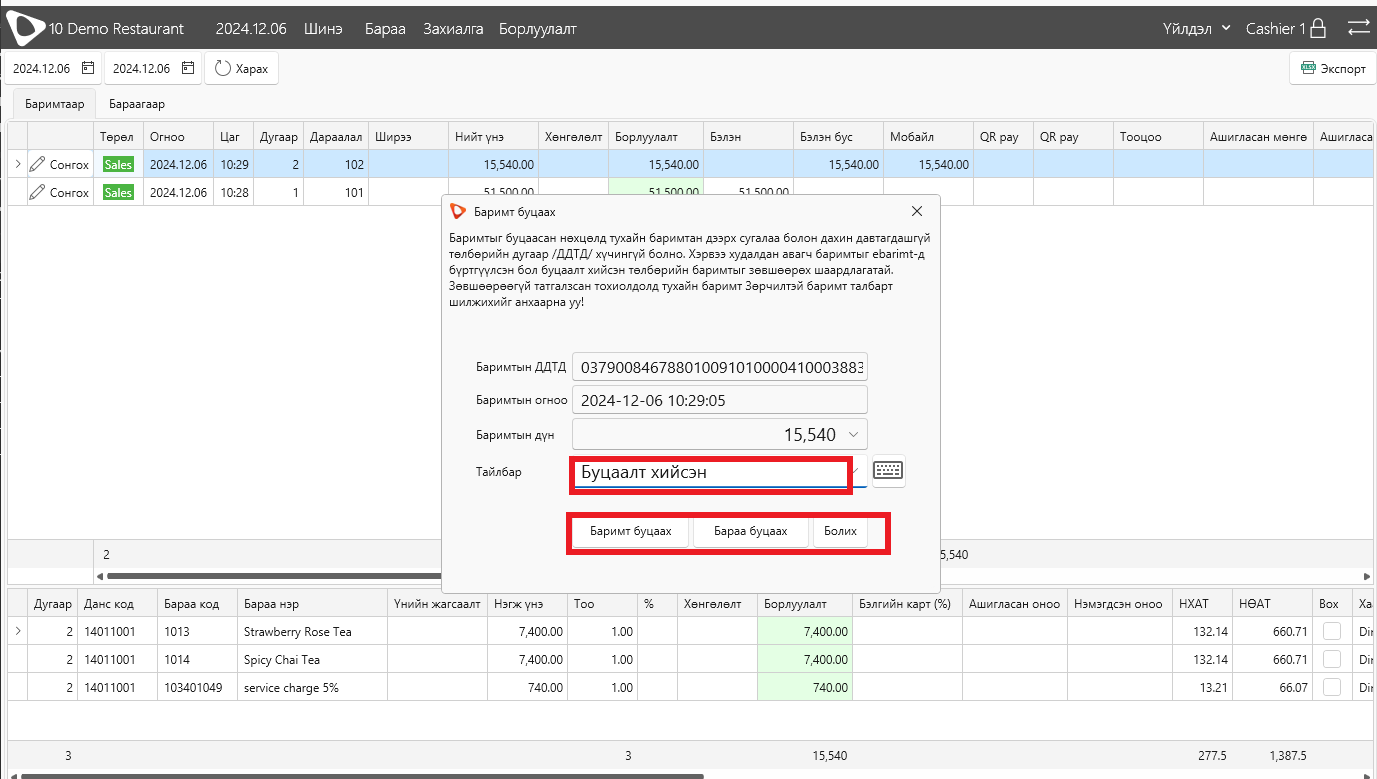
Task: Click the Бараа буцаах button
Action: coord(751,532)
